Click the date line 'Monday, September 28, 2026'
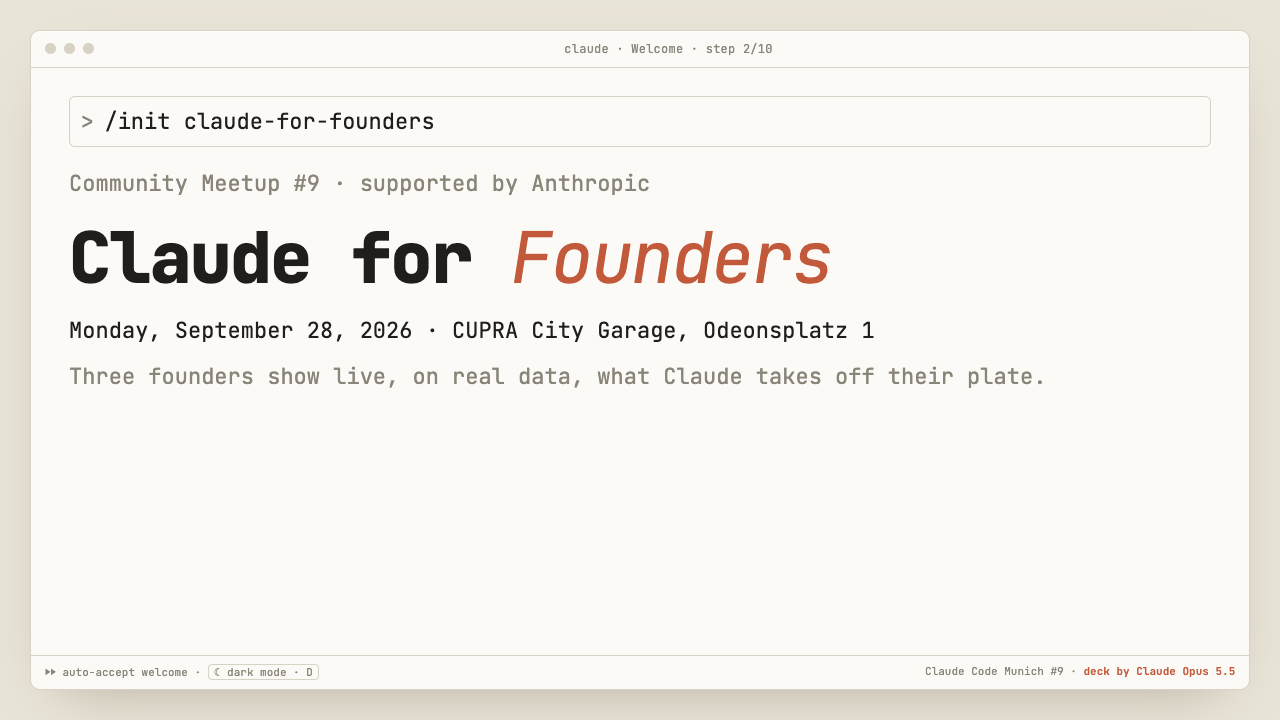 coord(240,331)
